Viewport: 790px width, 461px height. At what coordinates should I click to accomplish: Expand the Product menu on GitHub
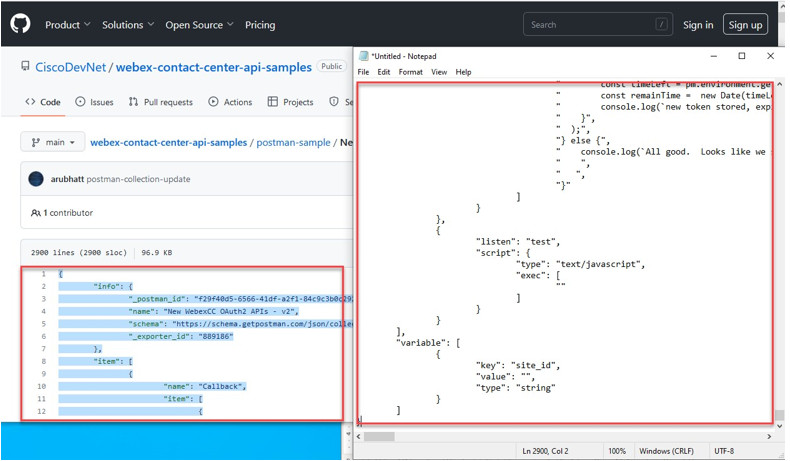68,25
